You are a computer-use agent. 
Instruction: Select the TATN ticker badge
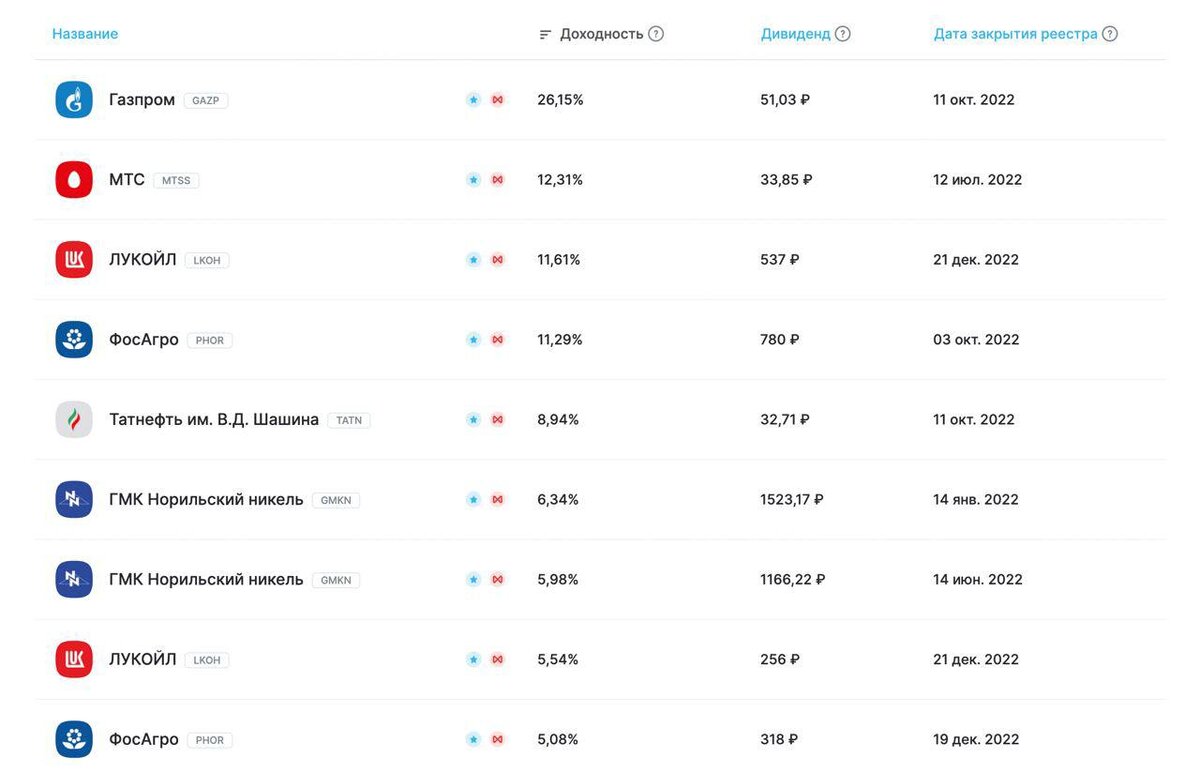349,421
